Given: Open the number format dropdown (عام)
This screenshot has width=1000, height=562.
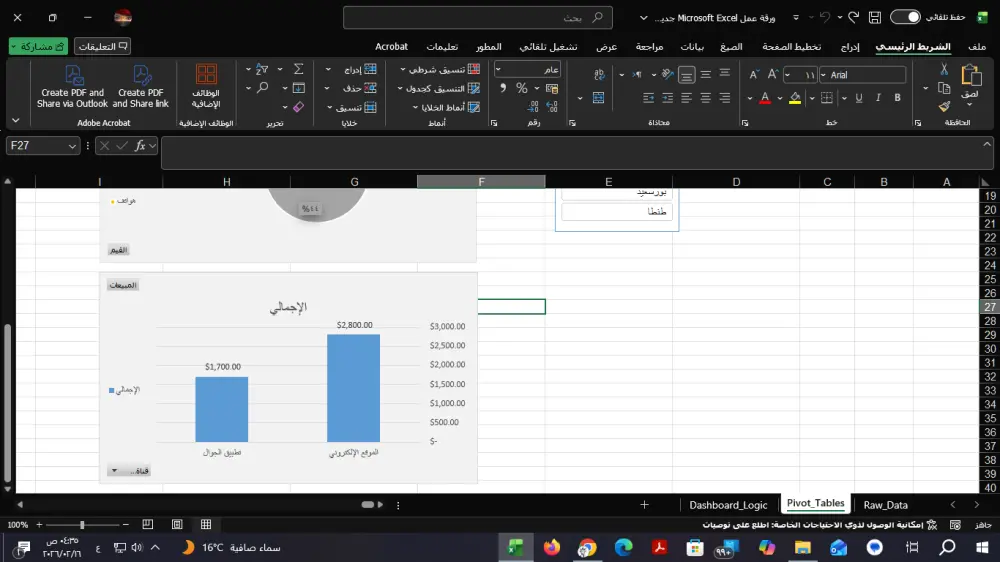Looking at the screenshot, I should coord(498,69).
